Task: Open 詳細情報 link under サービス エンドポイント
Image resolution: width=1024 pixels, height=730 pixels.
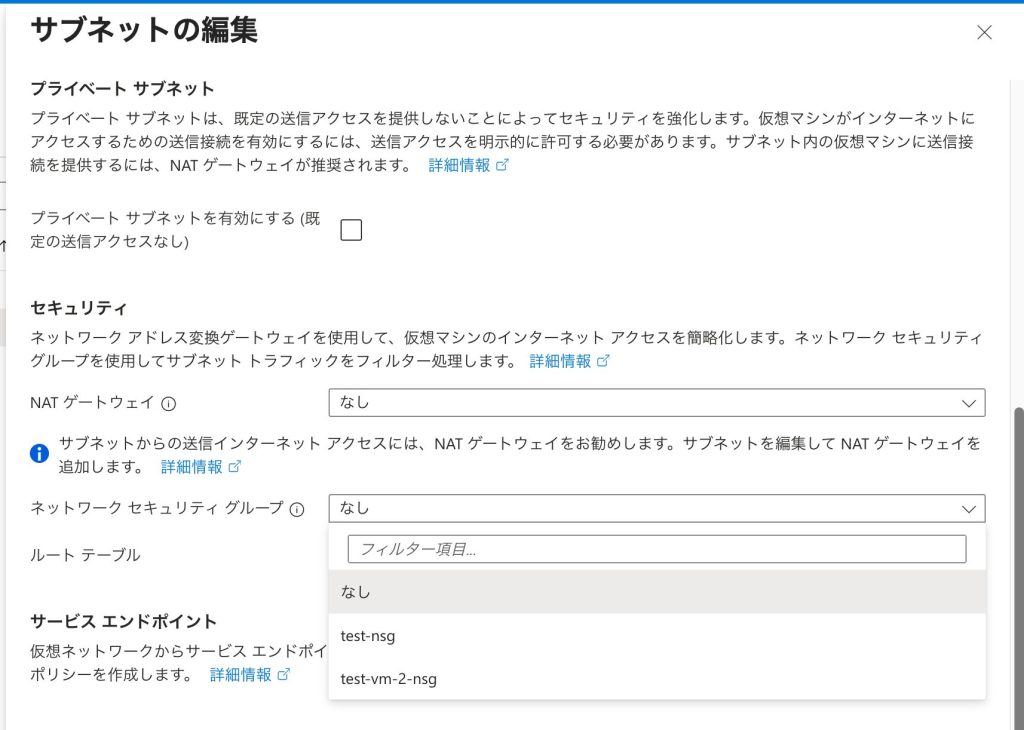Action: click(x=240, y=675)
